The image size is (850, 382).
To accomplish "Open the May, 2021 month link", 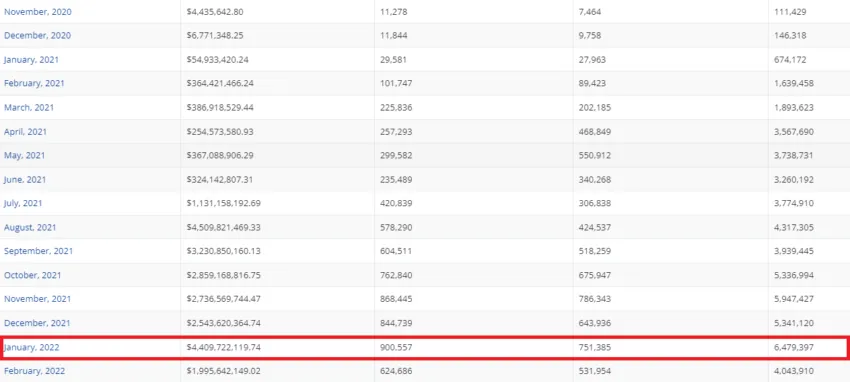I will click(x=24, y=156).
